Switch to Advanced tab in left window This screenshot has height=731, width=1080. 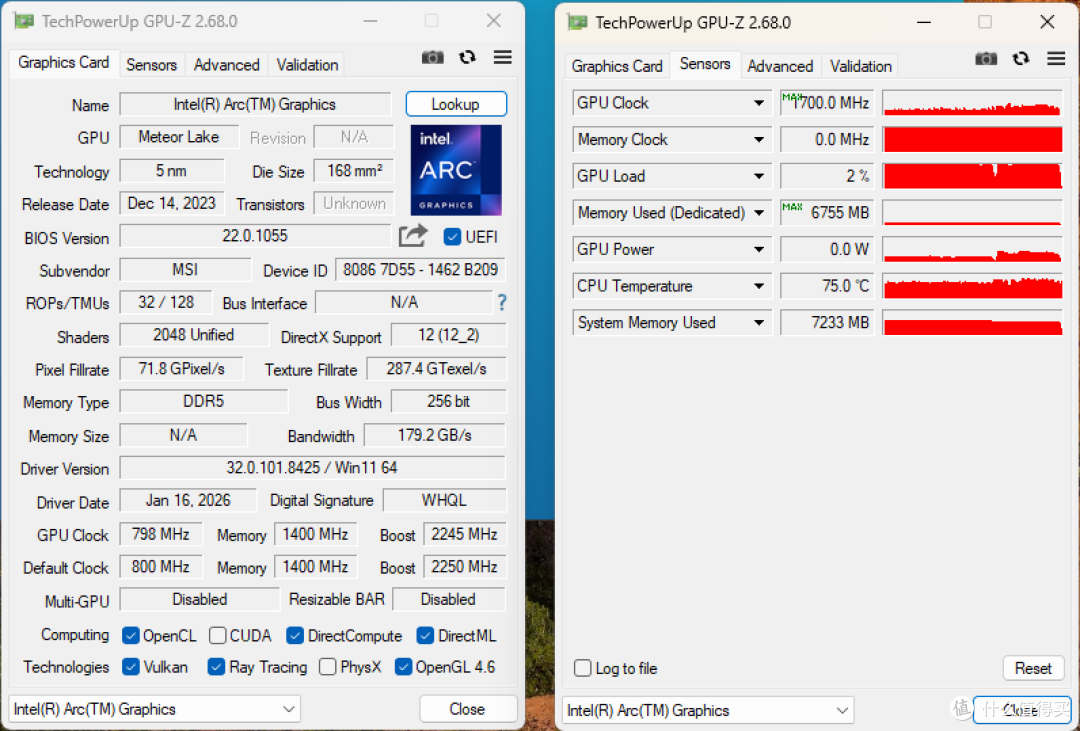pos(227,65)
